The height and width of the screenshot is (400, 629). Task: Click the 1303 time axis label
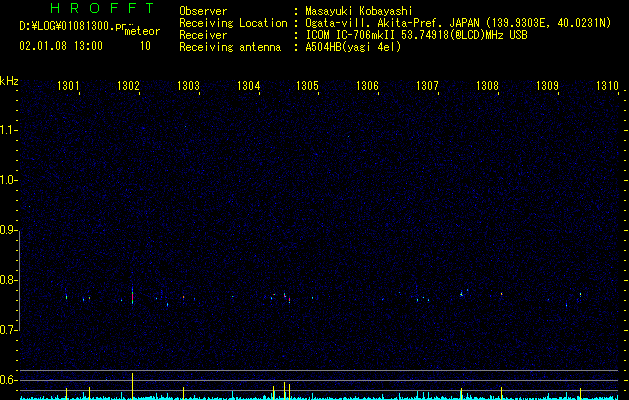[x=188, y=85]
